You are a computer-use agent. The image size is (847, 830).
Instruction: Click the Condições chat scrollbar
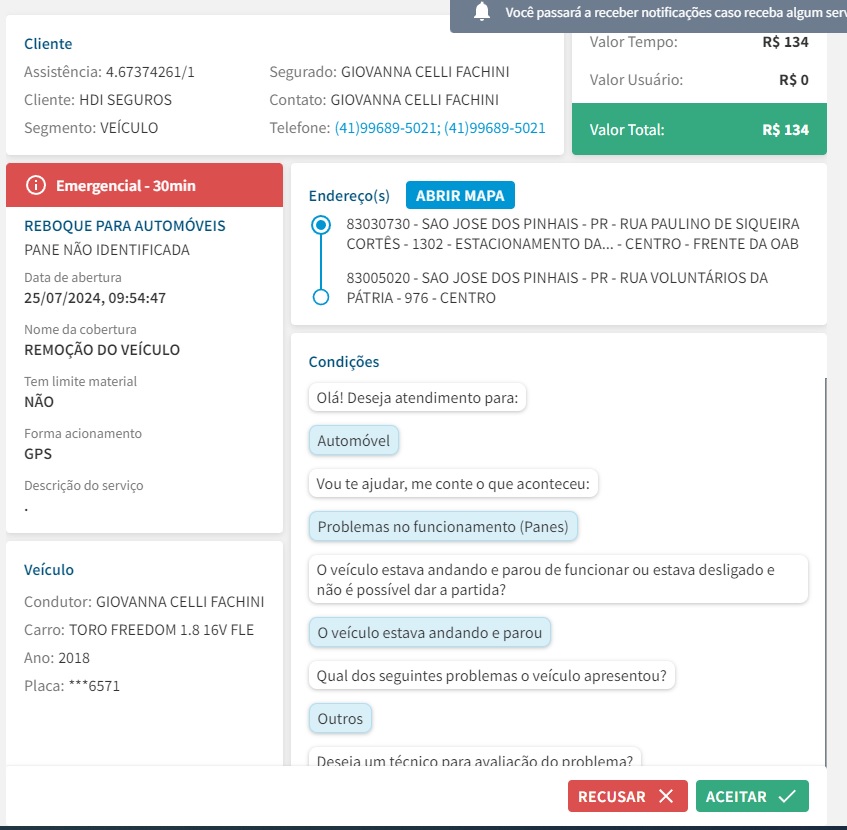(x=825, y=572)
